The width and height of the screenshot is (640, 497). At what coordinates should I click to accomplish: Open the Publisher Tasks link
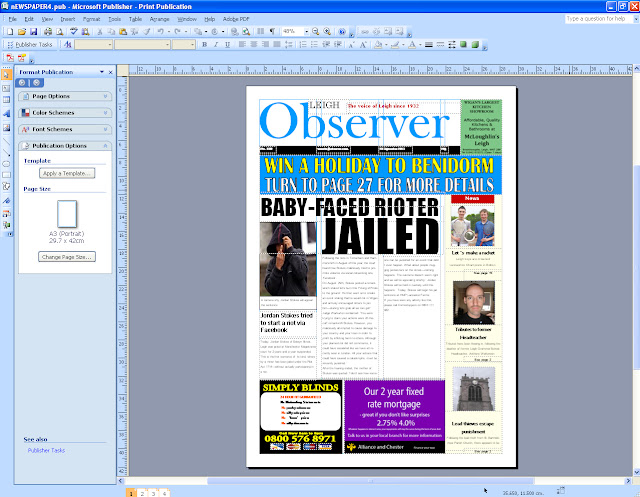tap(46, 450)
